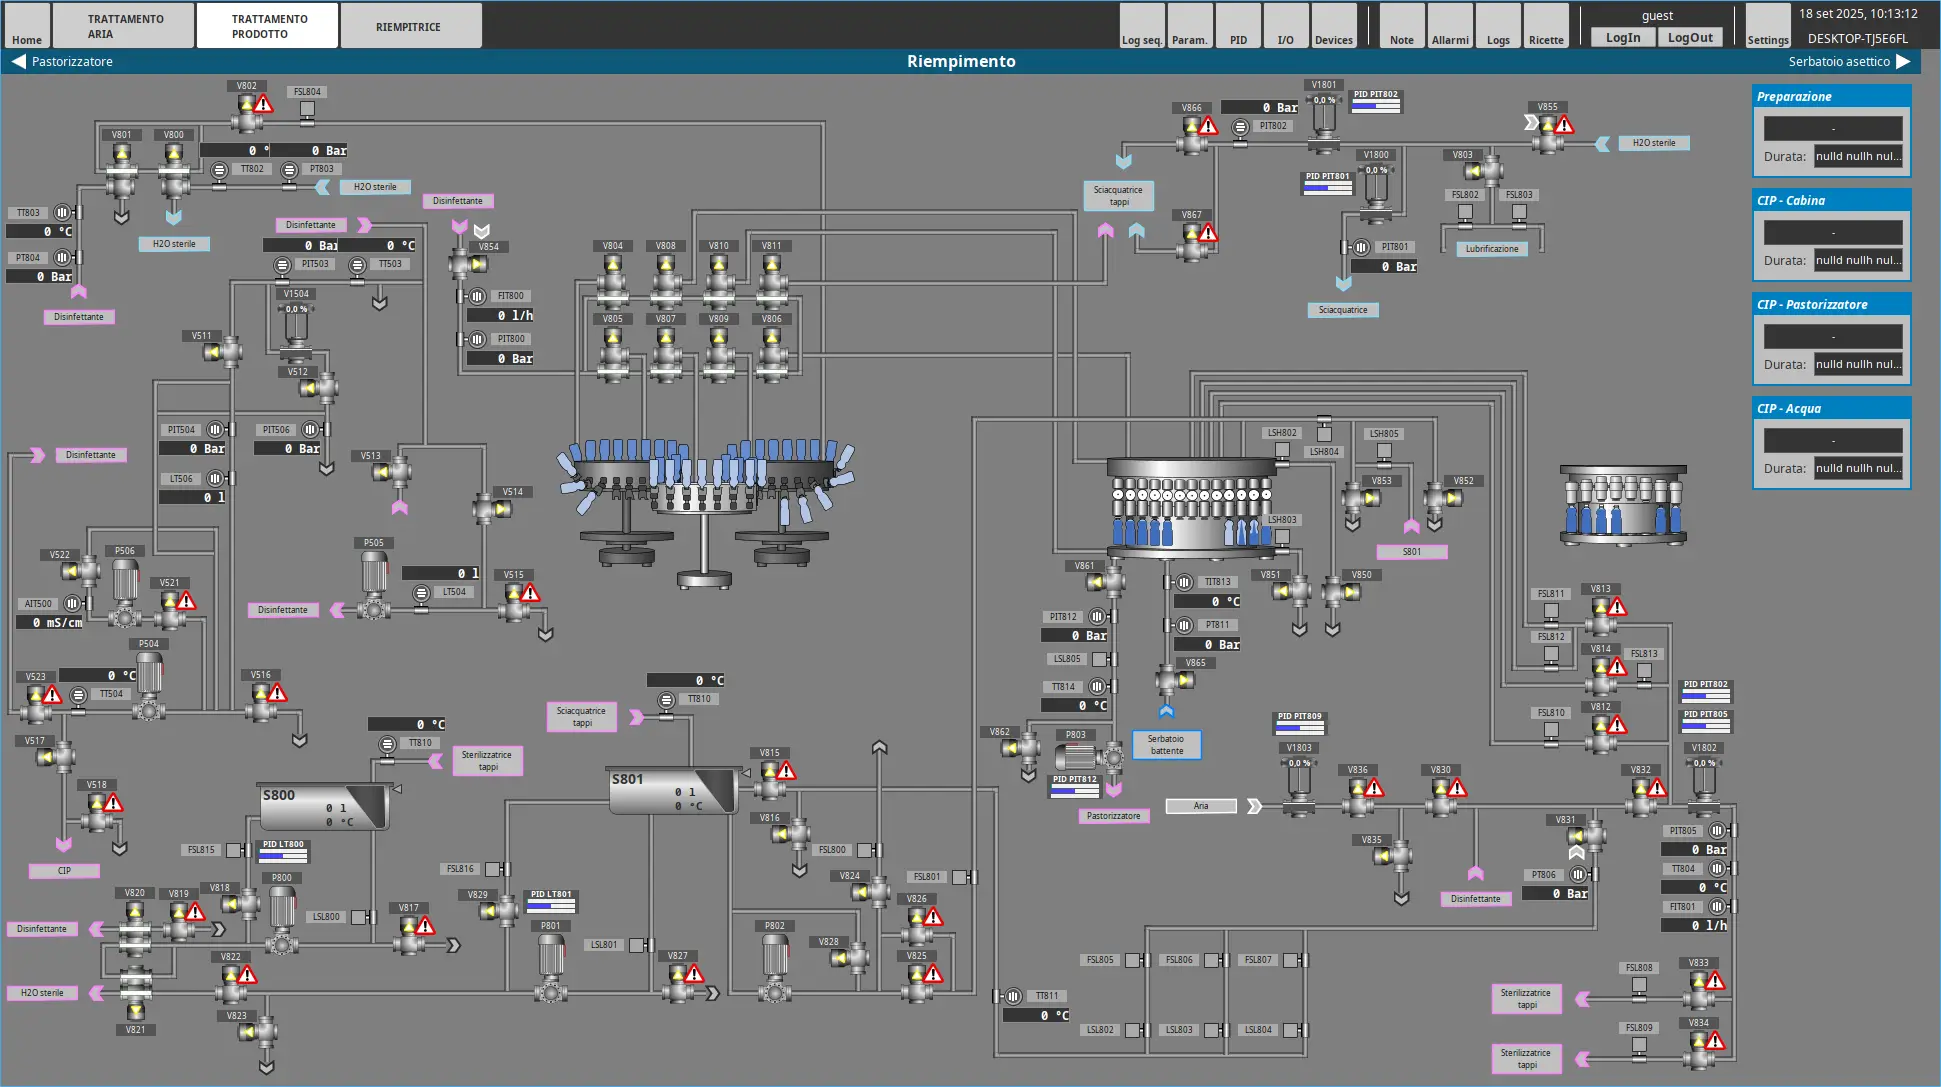Image resolution: width=1941 pixels, height=1087 pixels.
Task: Open the Riempitrice tab
Action: [x=411, y=26]
